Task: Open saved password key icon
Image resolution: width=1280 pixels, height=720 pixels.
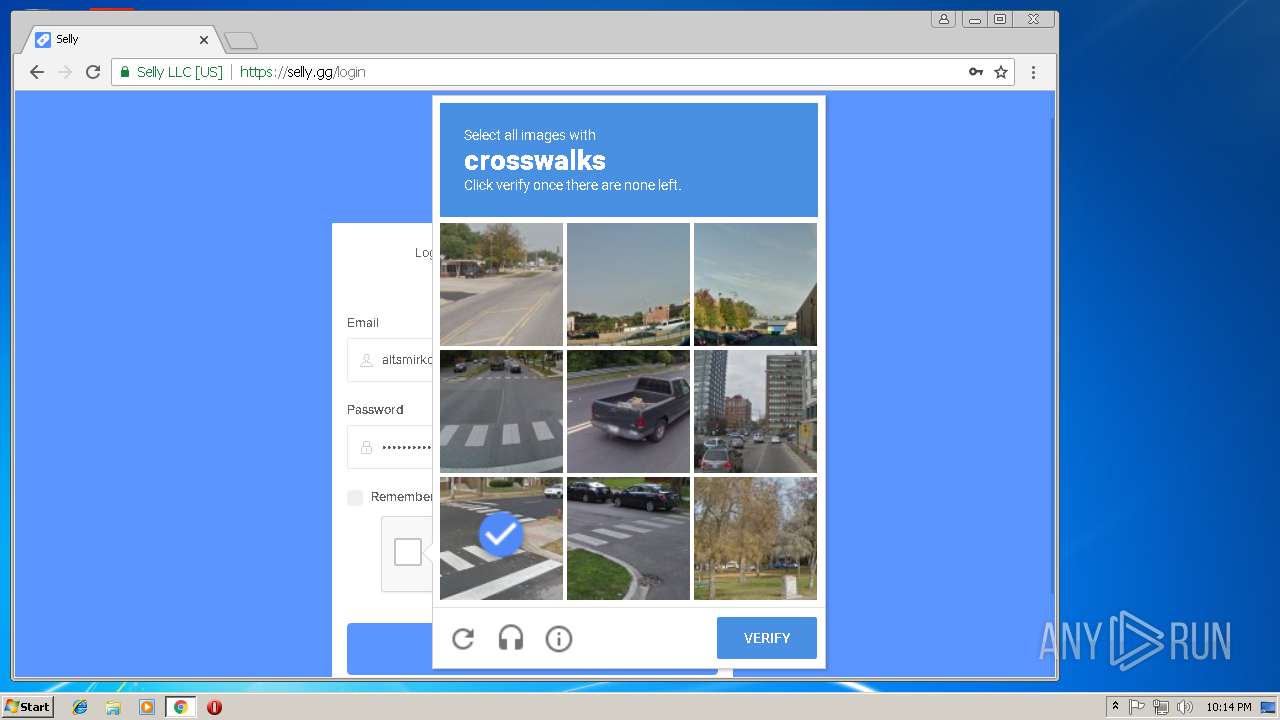Action: point(976,72)
